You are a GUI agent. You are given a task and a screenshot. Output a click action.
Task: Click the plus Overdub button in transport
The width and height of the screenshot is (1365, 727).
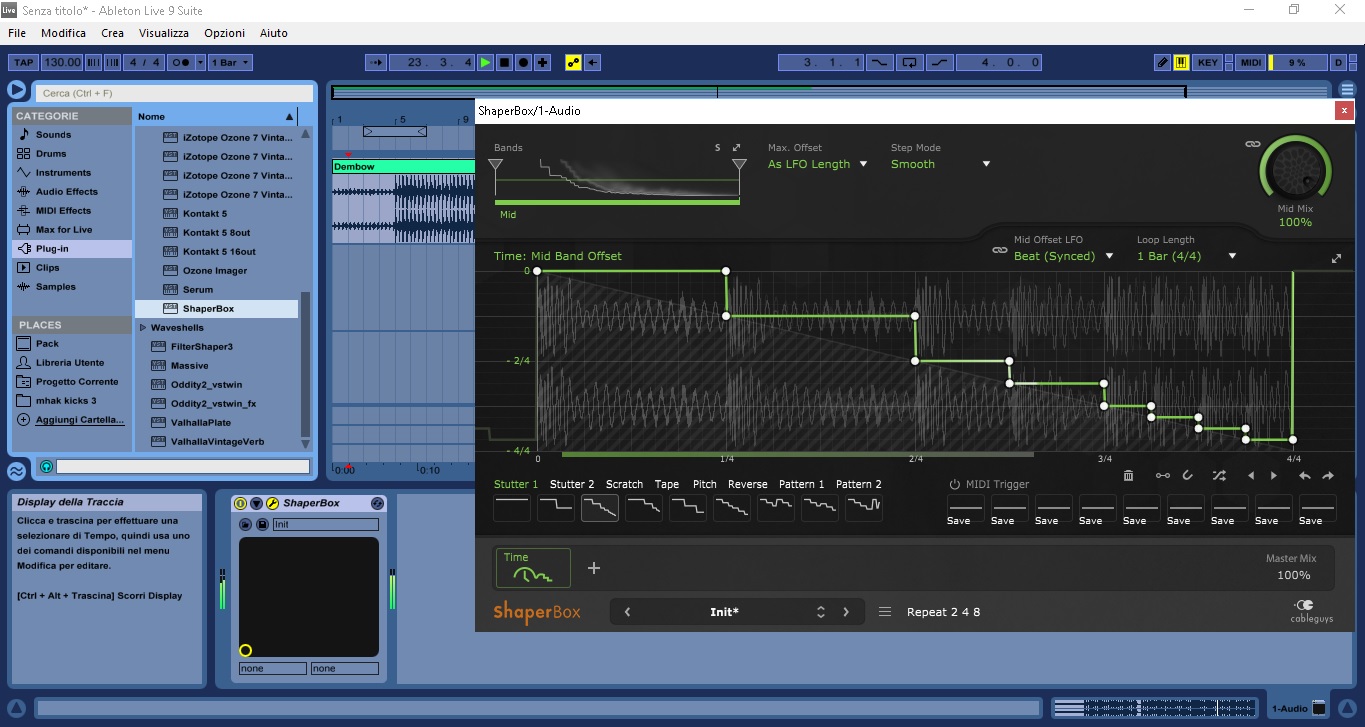point(542,62)
